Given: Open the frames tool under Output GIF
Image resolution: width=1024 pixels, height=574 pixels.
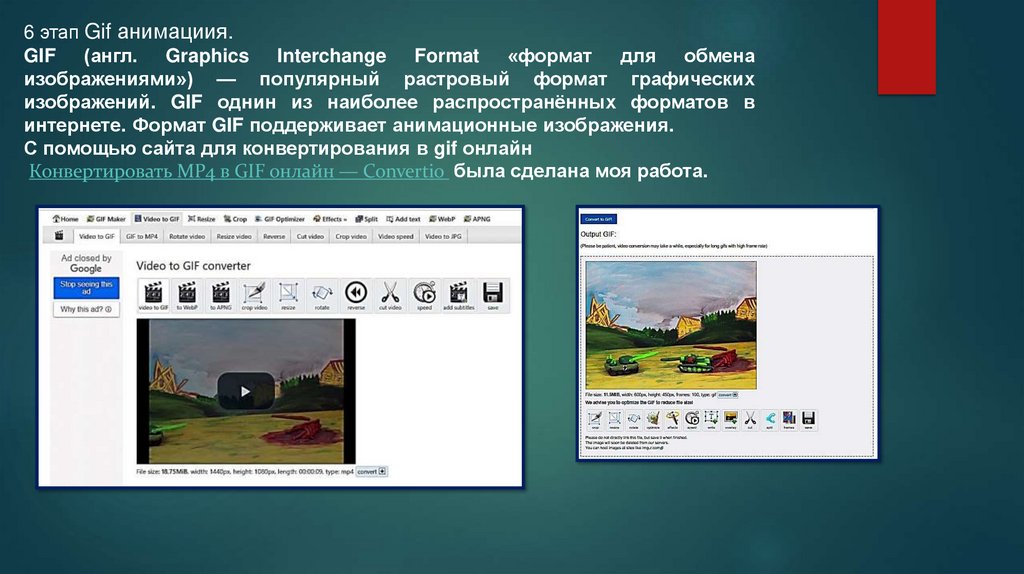Looking at the screenshot, I should click(x=789, y=420).
